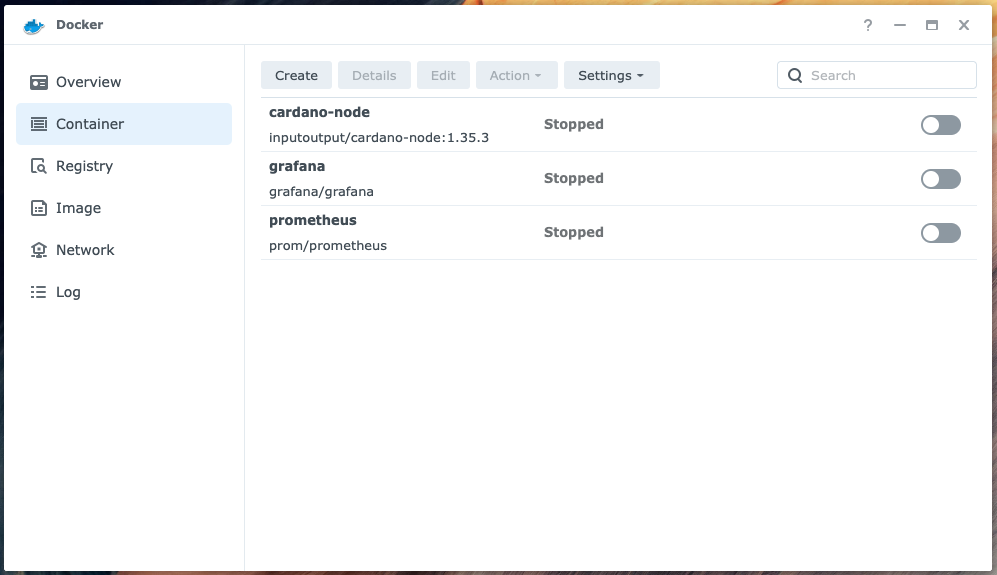Screen dimensions: 997x575
Task: Maximize the Docker window
Action: pos(932,25)
